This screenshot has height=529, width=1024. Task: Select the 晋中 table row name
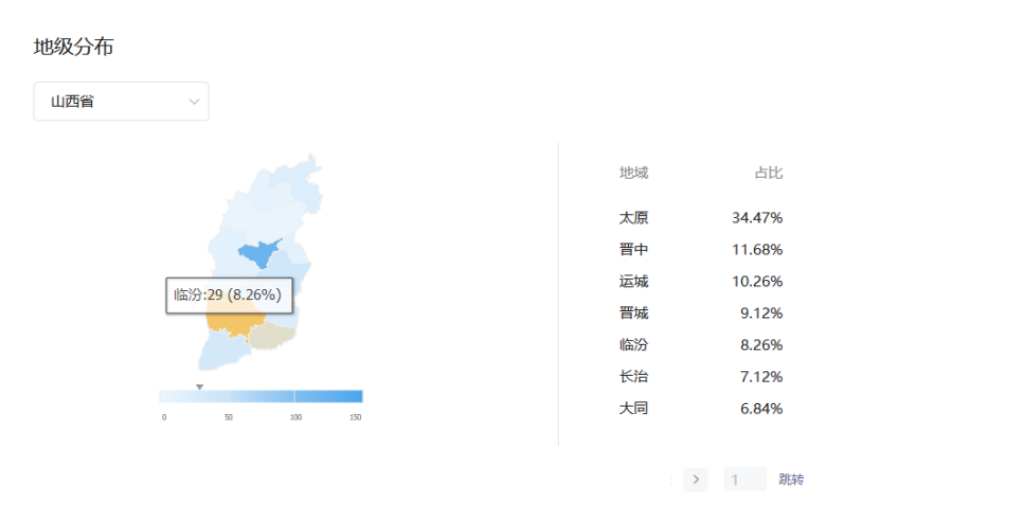pyautogui.click(x=633, y=249)
